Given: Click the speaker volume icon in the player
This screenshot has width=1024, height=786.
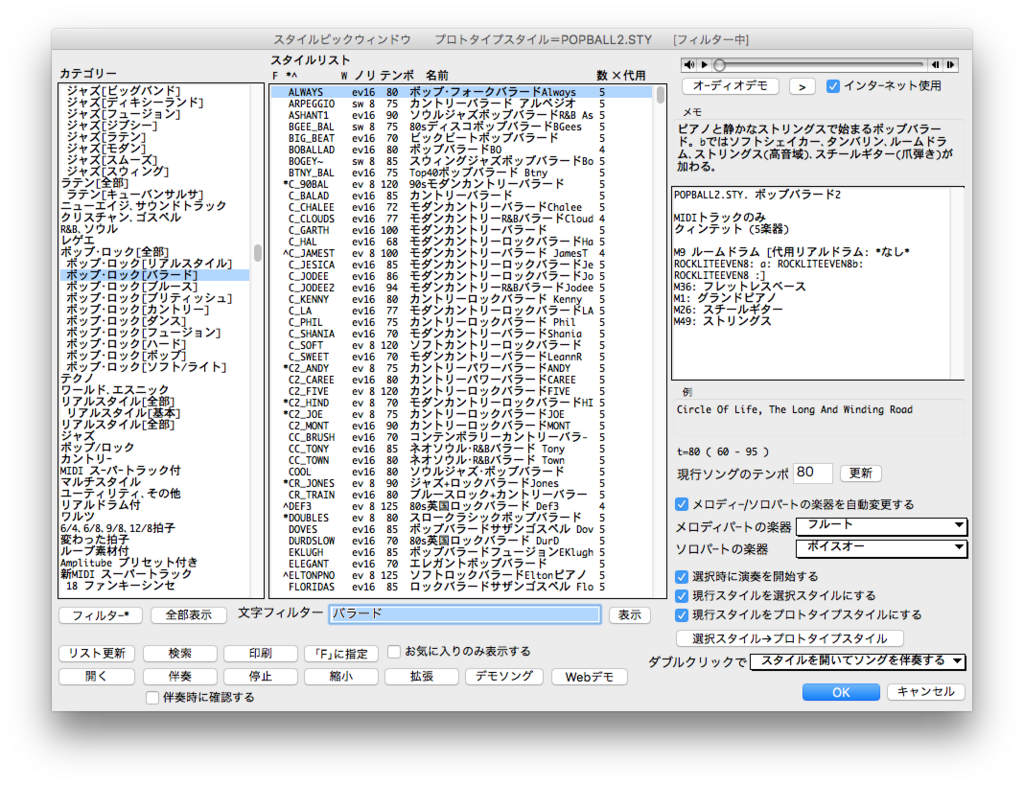Looking at the screenshot, I should pos(689,65).
